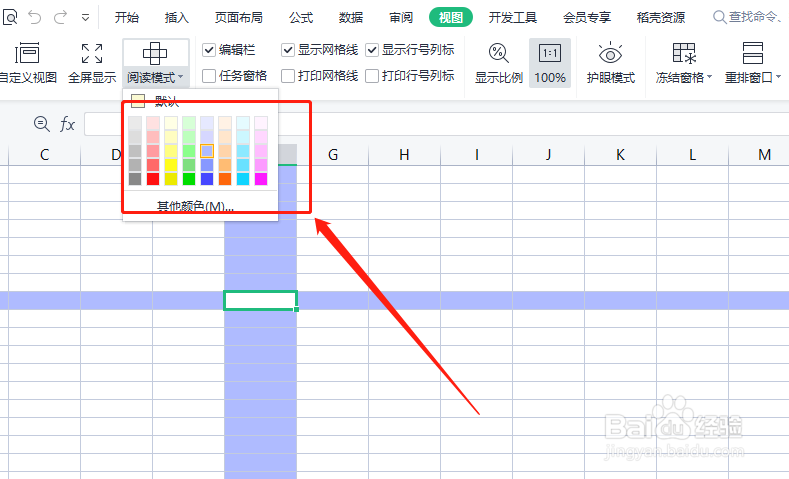The width and height of the screenshot is (789, 479).
Task: Switch to the 公式 tab
Action: point(301,18)
